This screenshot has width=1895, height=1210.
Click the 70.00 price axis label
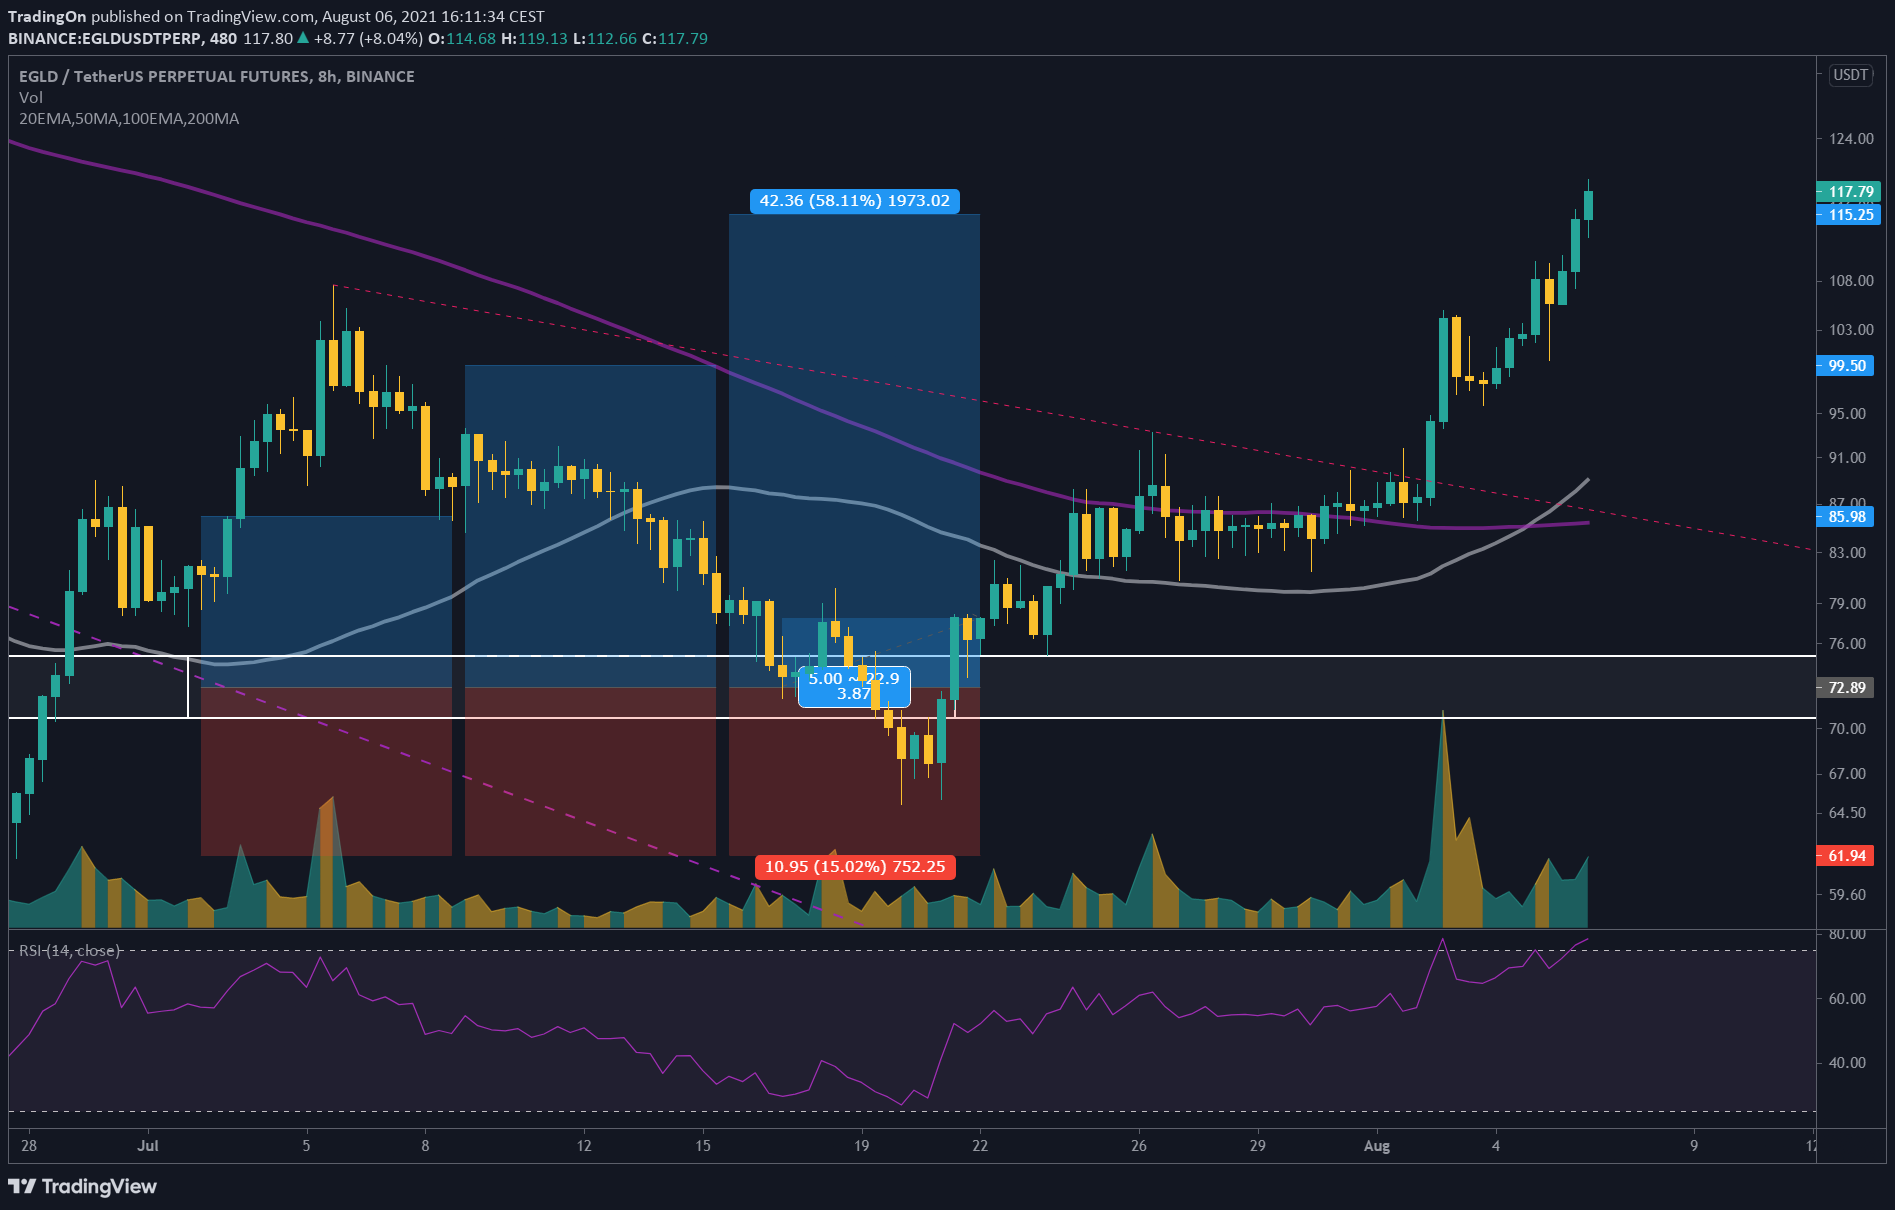(x=1847, y=729)
